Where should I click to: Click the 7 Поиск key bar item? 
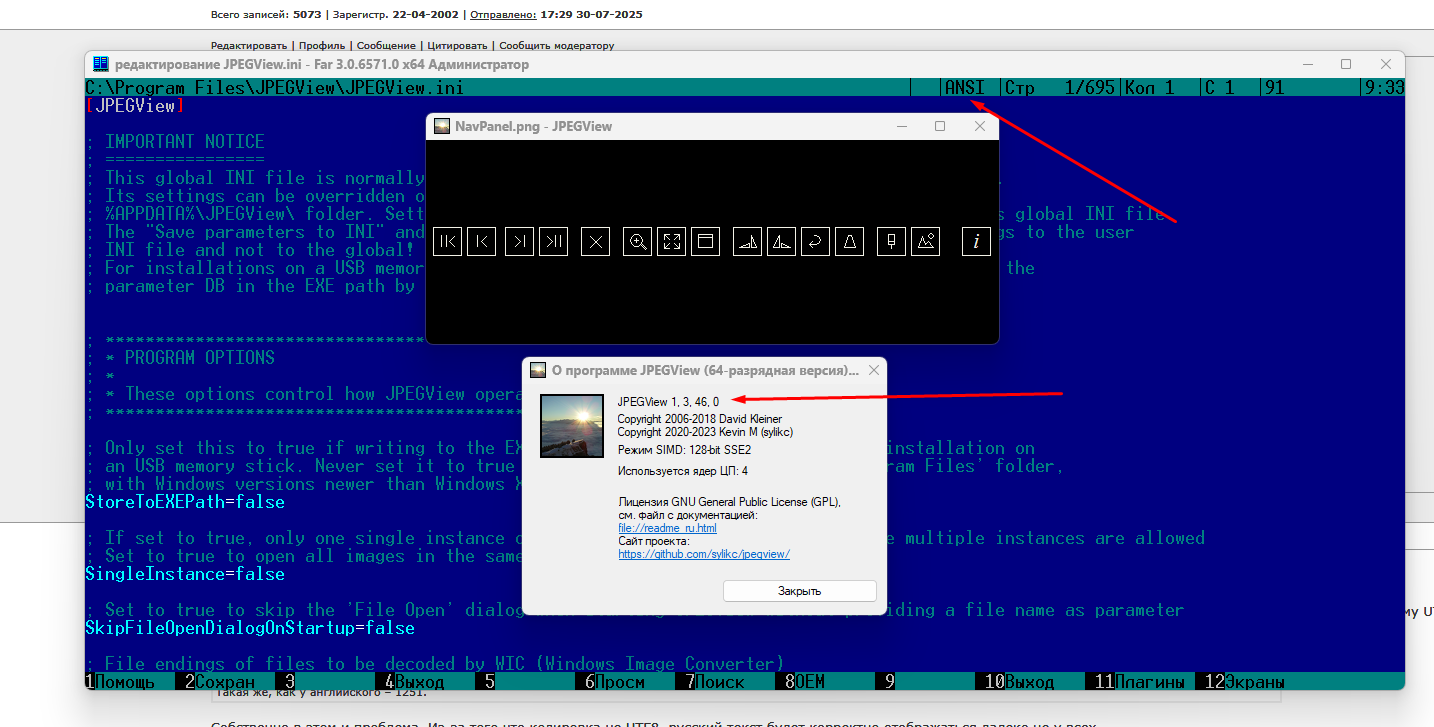[715, 682]
